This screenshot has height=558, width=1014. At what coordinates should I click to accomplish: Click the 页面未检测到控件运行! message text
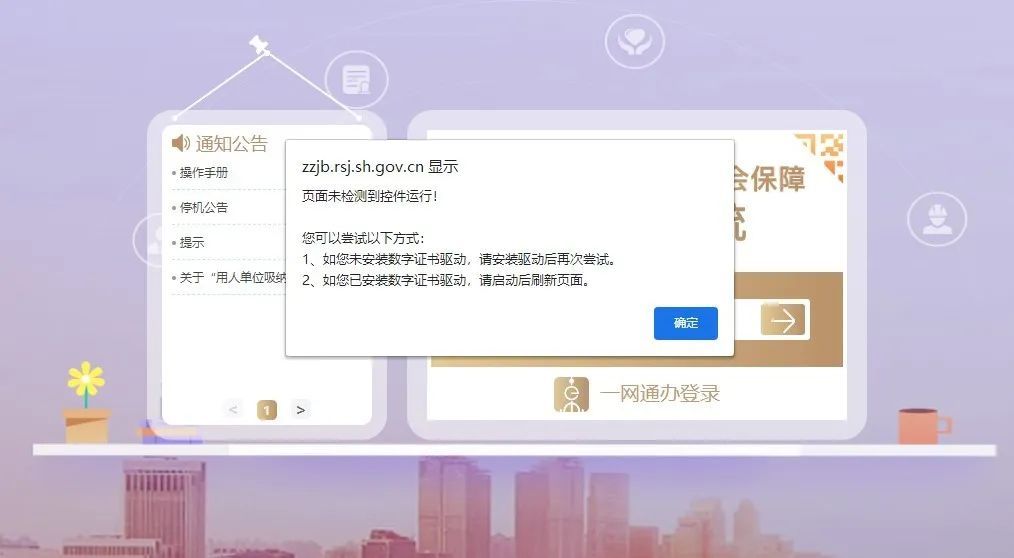[370, 196]
